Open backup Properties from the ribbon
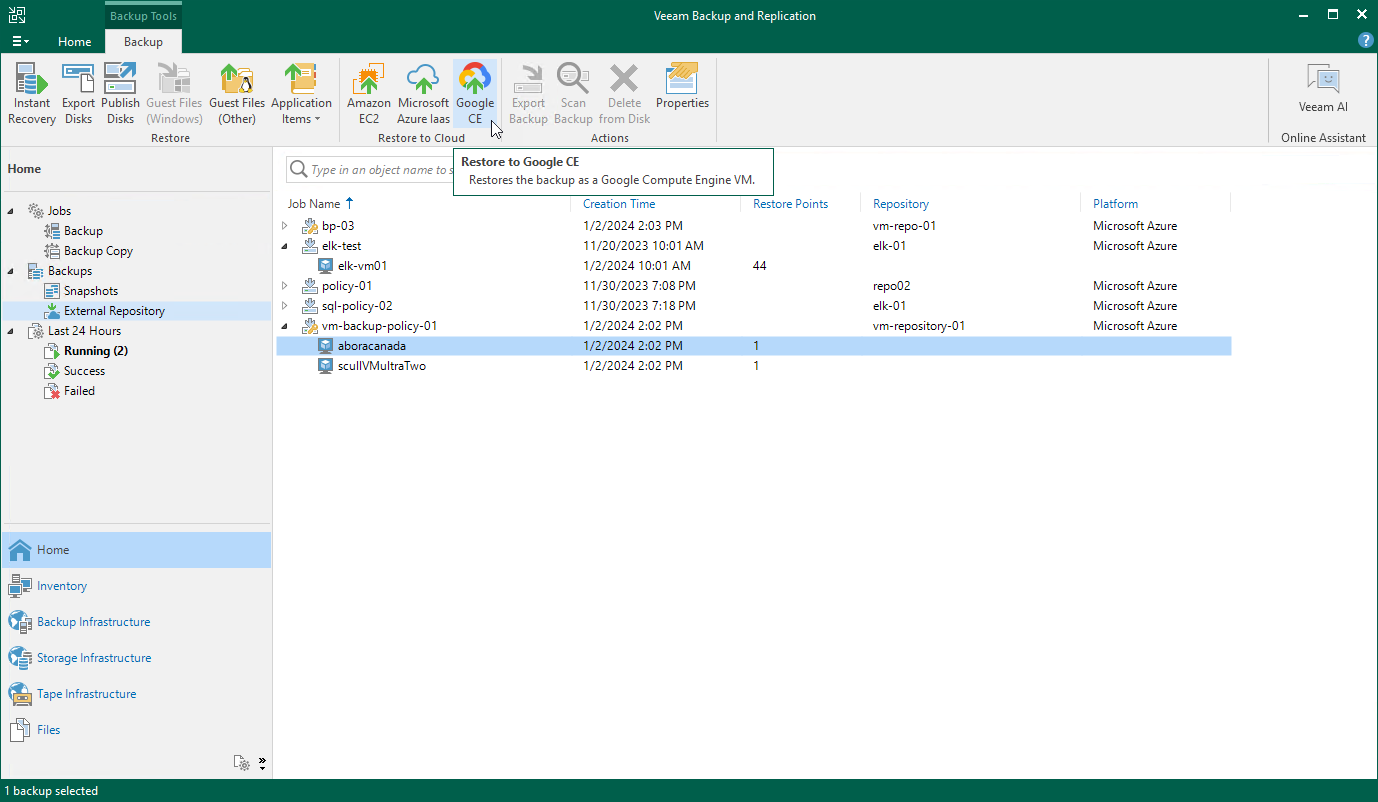1378x802 pixels. click(x=682, y=87)
